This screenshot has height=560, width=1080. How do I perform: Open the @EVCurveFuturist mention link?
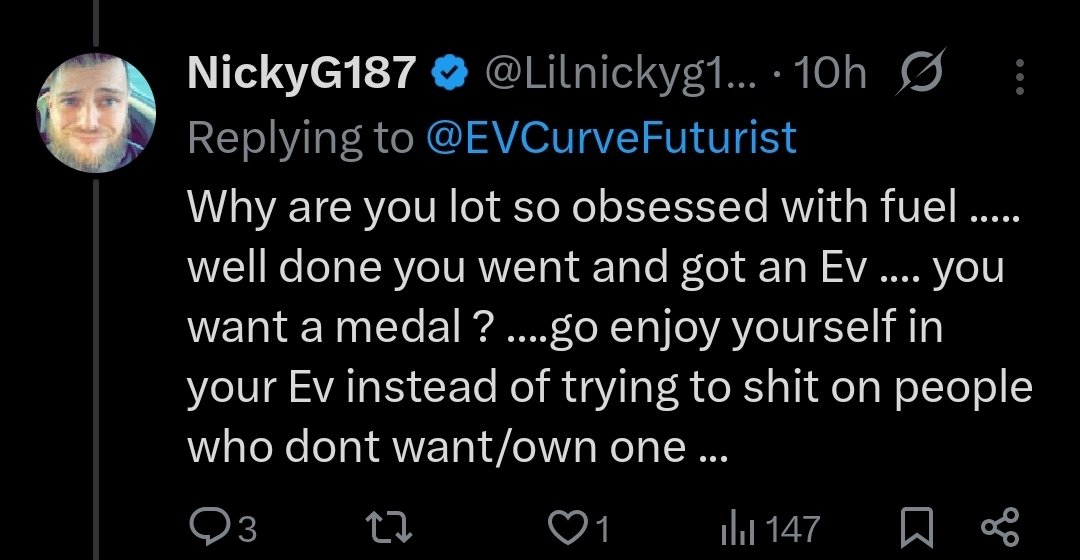612,137
